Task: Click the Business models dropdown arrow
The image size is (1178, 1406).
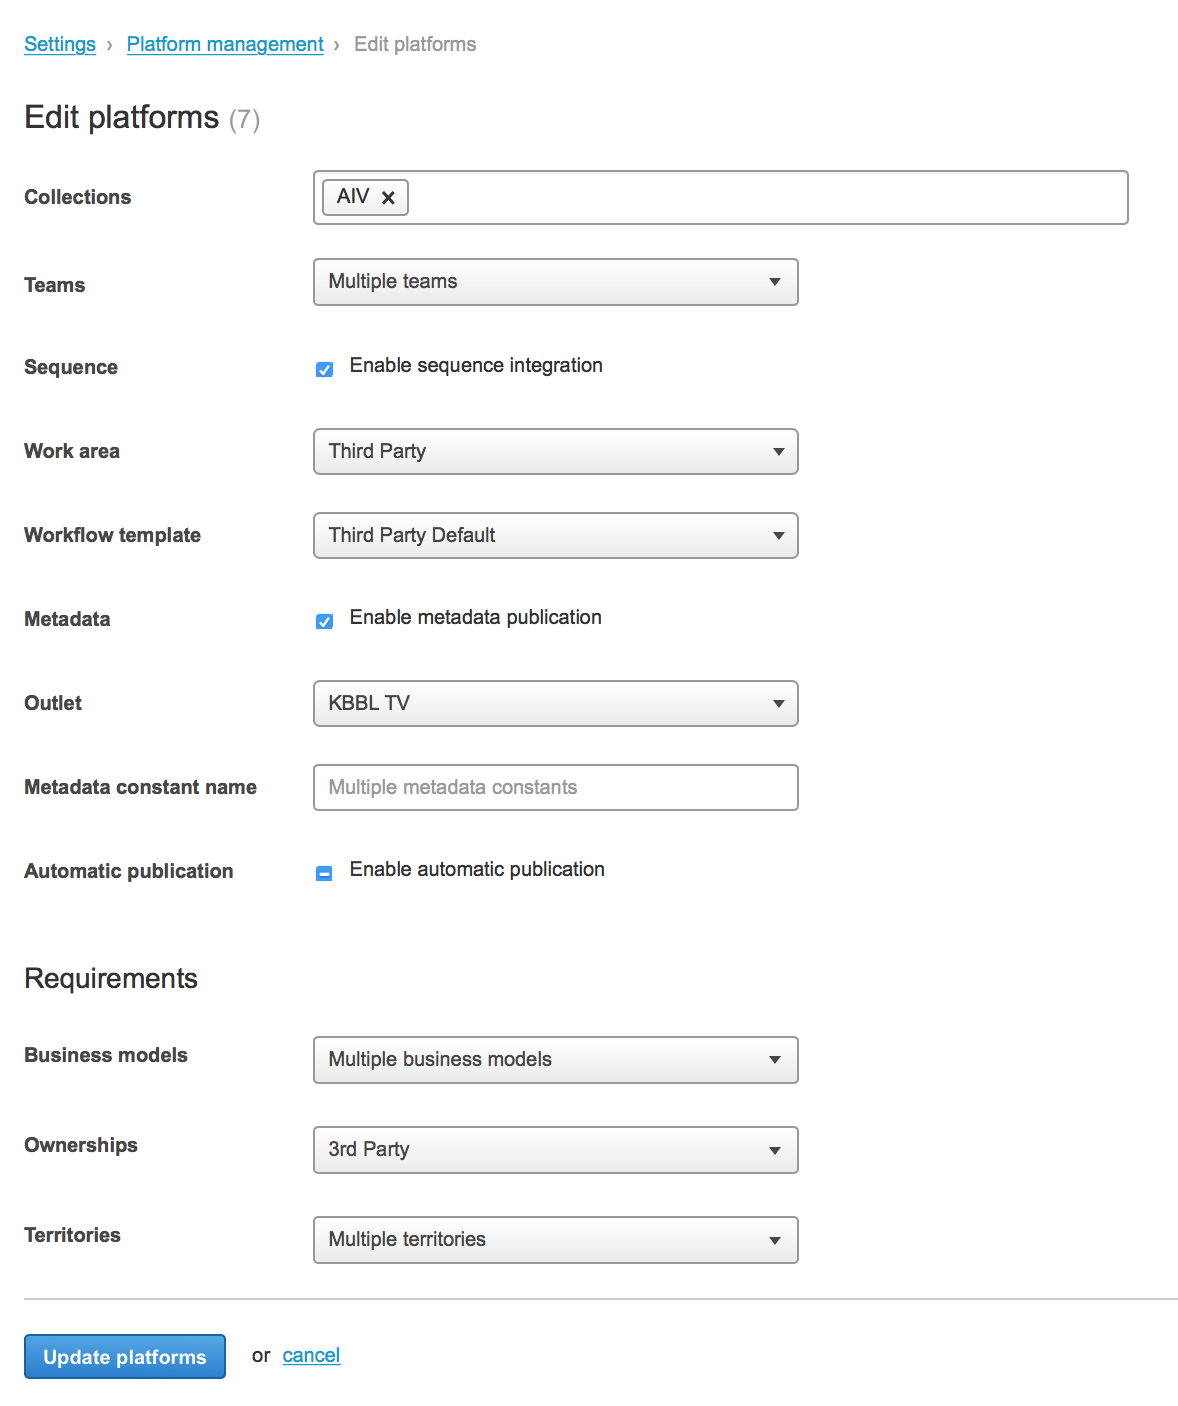Action: click(775, 1060)
